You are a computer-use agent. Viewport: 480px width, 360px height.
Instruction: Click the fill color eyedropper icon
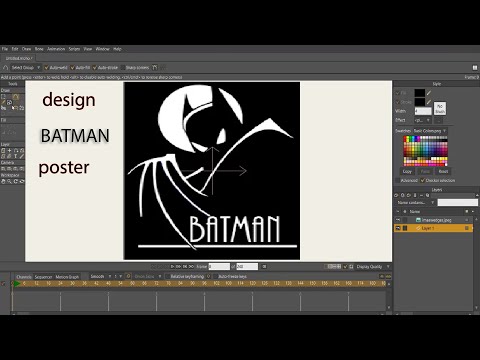(x=429, y=93)
